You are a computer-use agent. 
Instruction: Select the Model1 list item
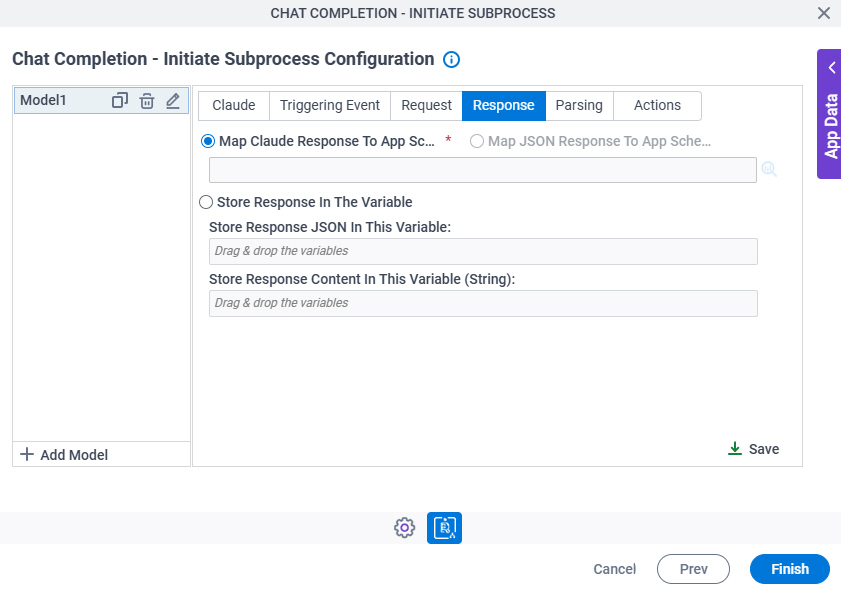point(101,100)
